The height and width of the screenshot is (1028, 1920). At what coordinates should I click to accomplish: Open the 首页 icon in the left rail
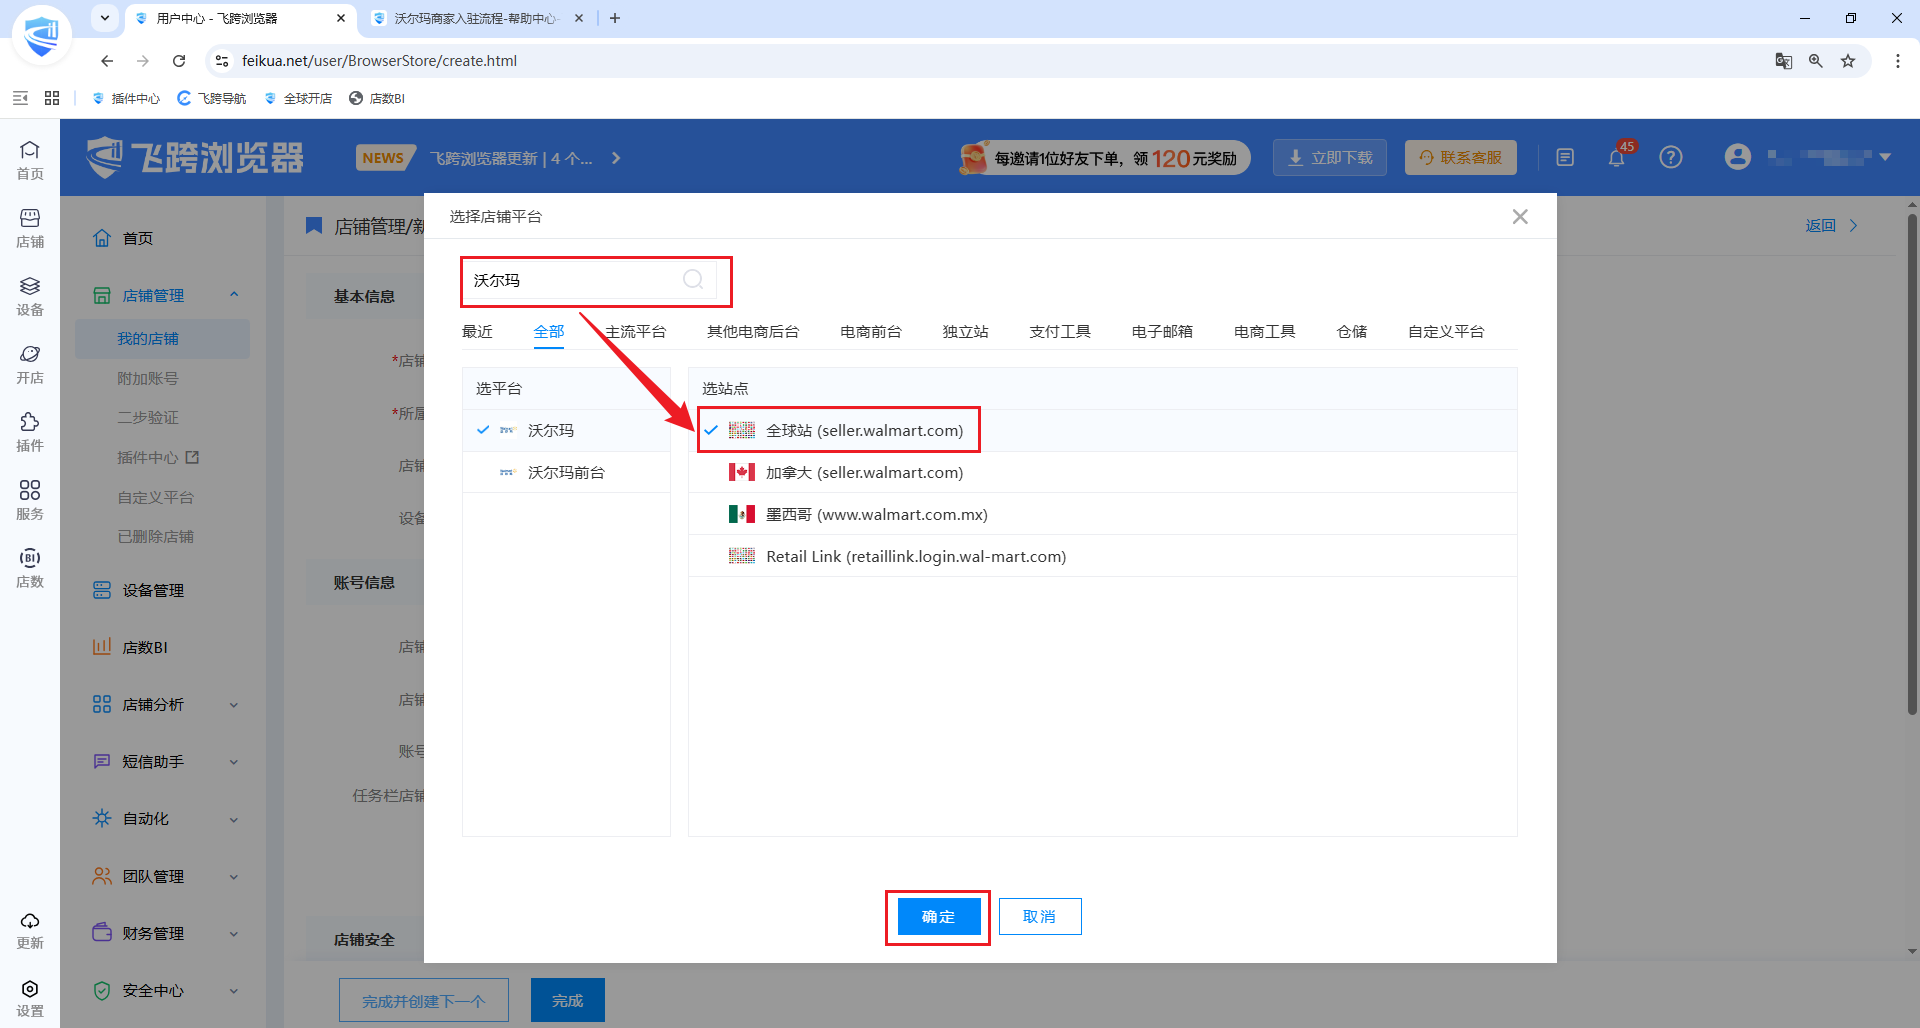30,159
